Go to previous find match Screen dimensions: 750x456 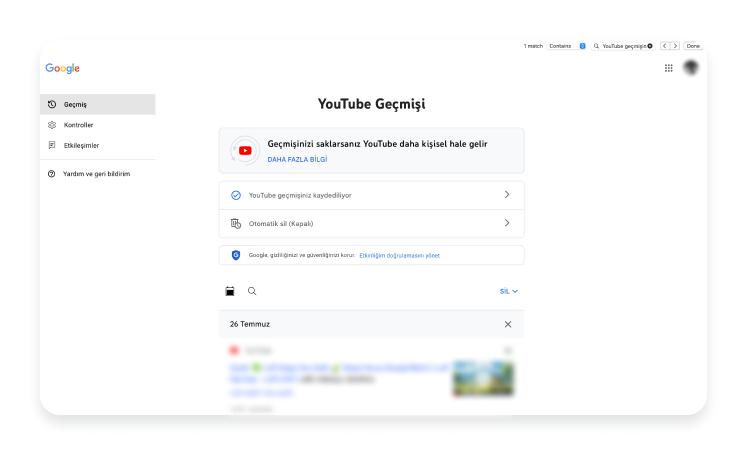(664, 46)
